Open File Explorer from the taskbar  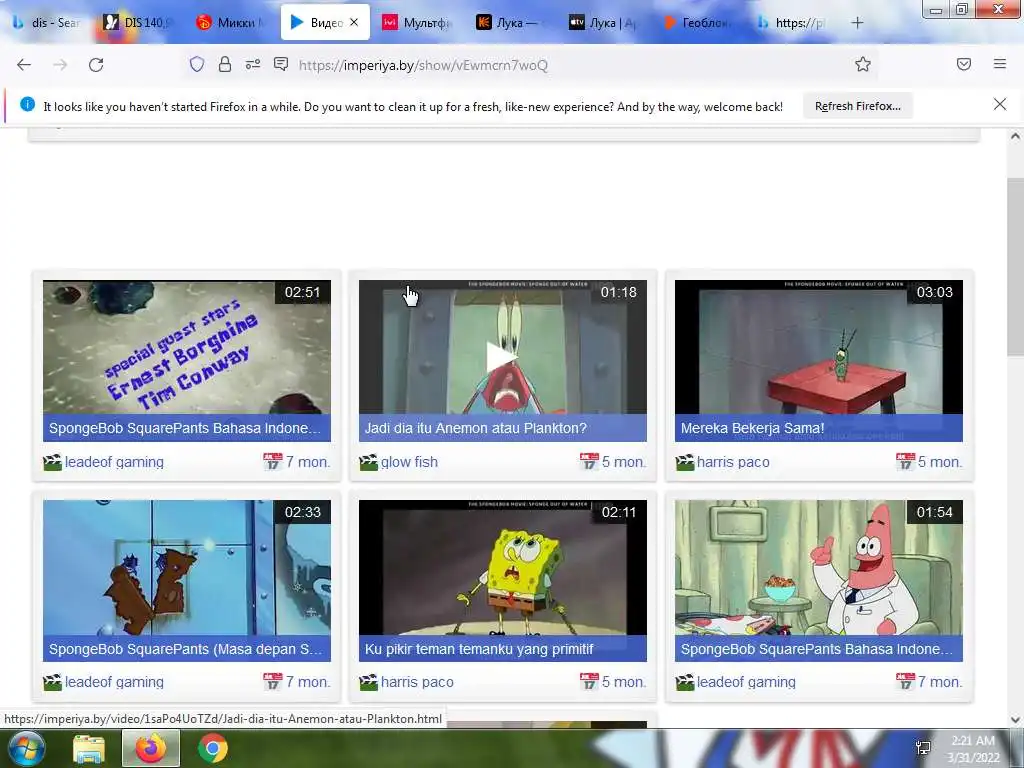(x=89, y=749)
